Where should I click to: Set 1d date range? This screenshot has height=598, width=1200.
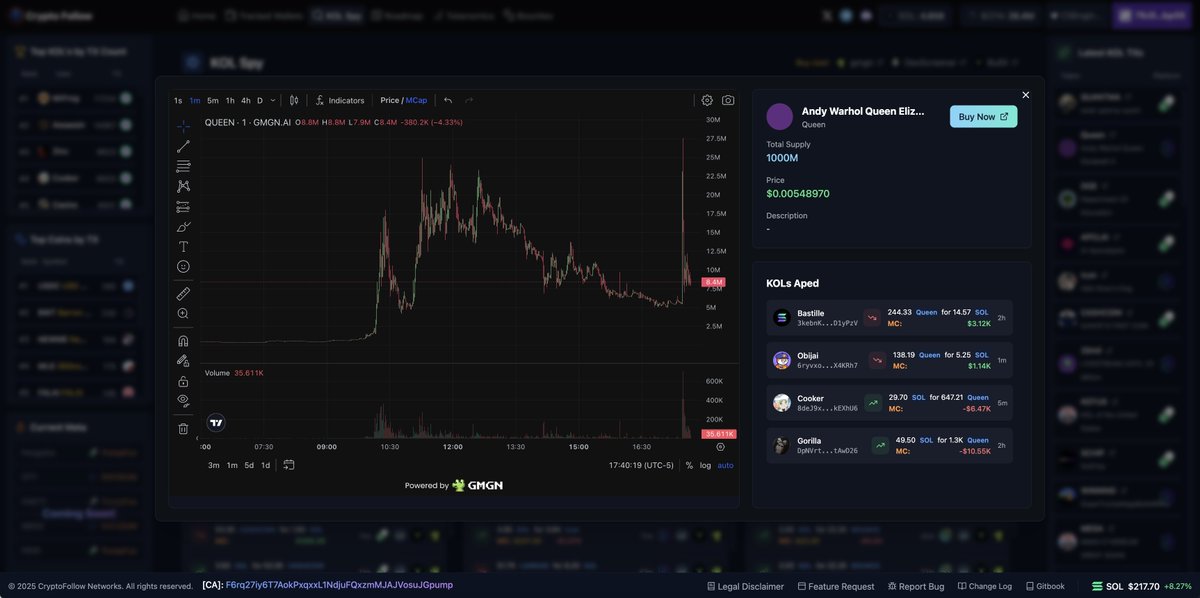(x=265, y=465)
